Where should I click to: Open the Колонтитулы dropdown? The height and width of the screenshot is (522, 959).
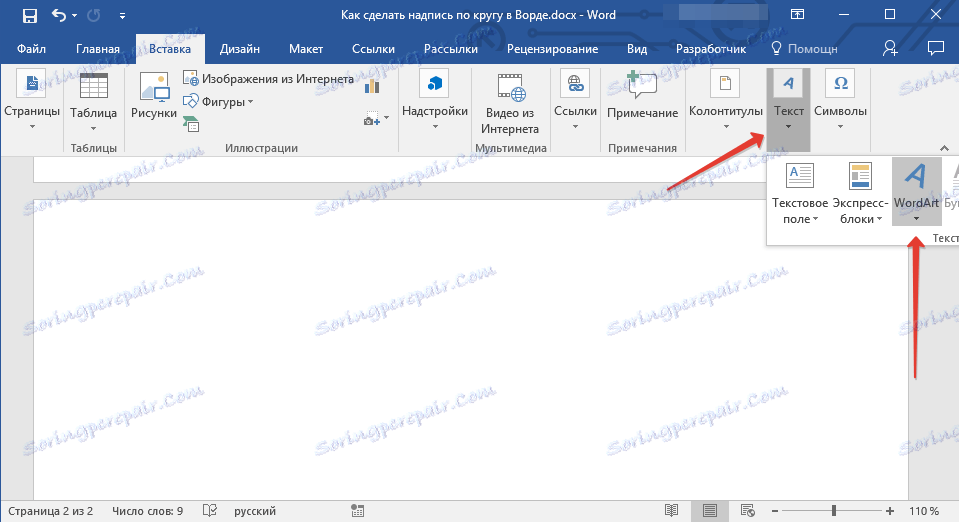click(726, 101)
